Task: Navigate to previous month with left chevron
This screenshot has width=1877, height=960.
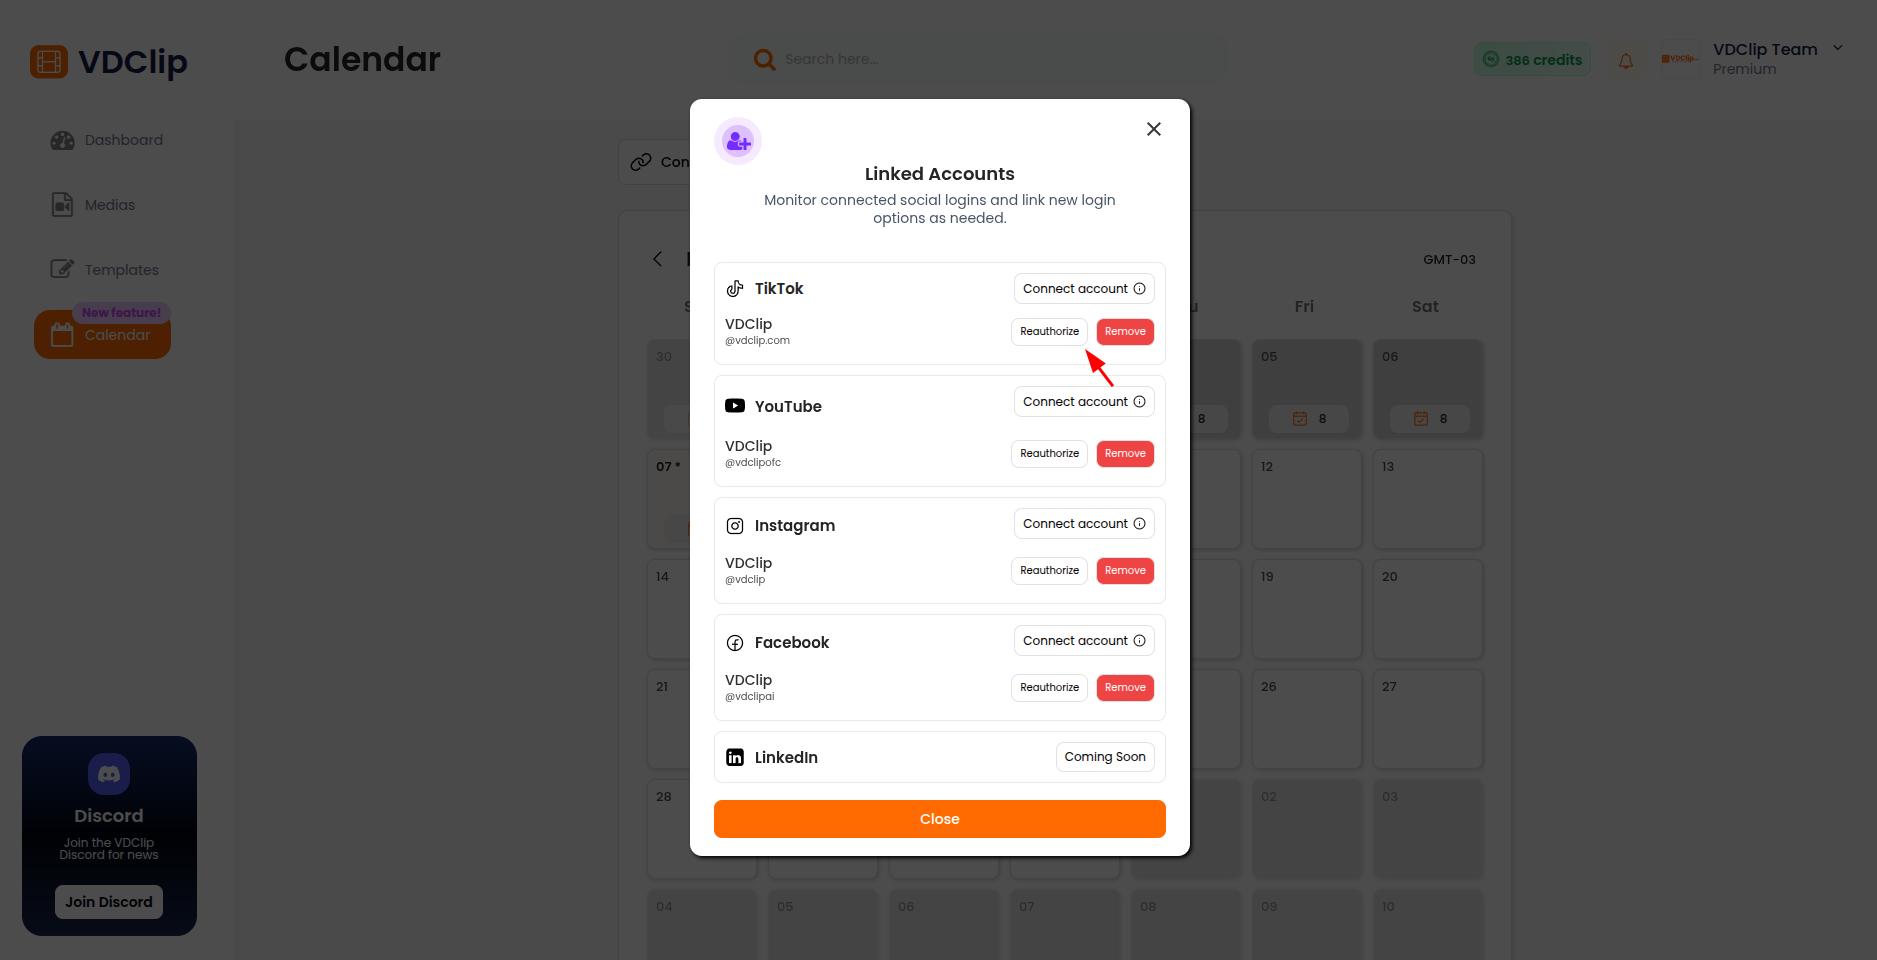Action: (x=657, y=259)
